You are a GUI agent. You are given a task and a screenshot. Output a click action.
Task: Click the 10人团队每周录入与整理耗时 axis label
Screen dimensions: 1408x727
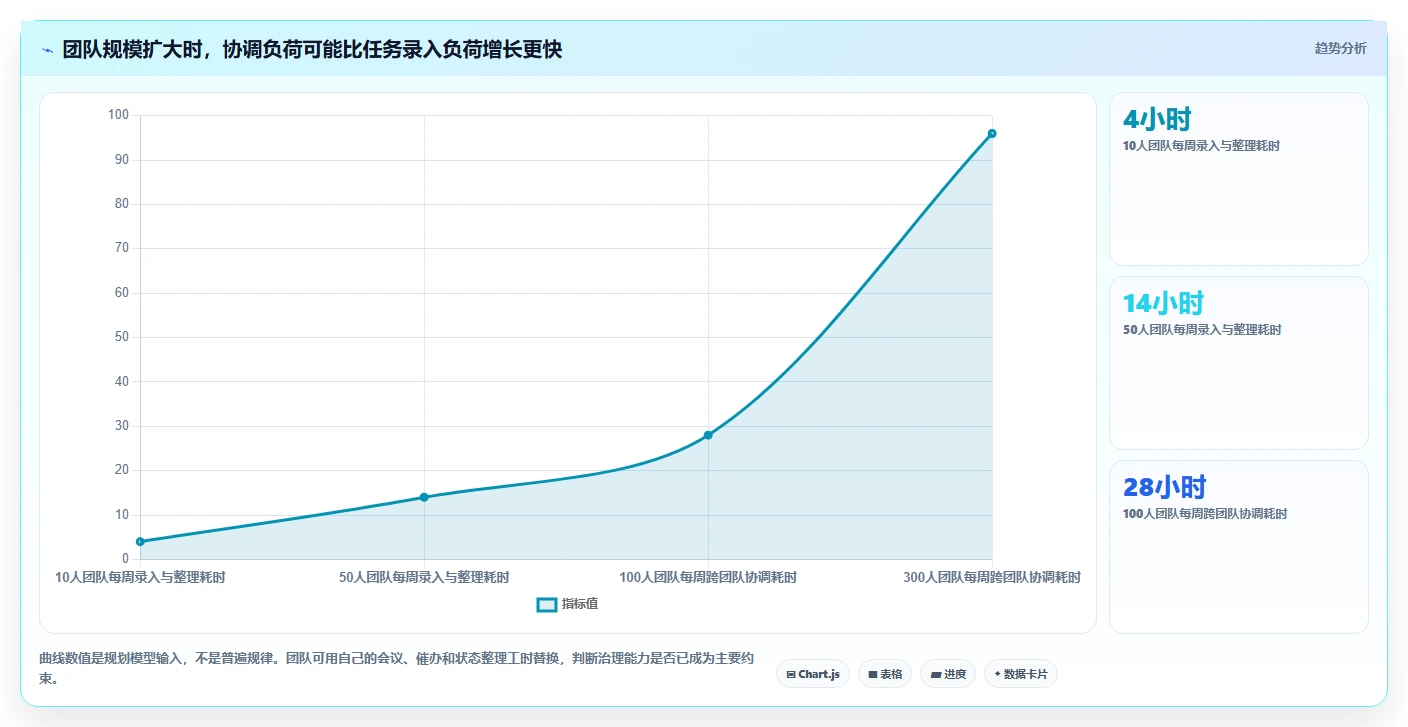[x=140, y=577]
